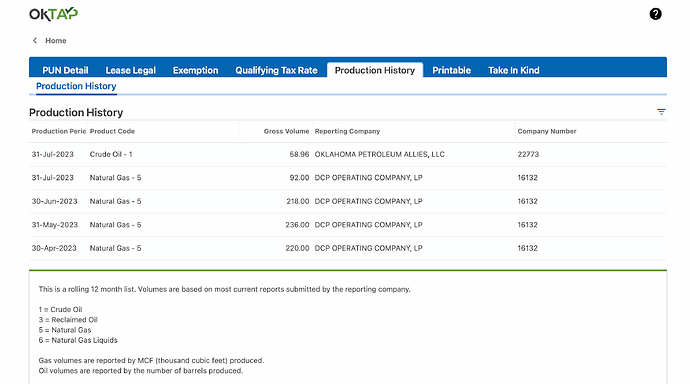Screen dimensions: 690x384
Task: Sort by Gross Volume column header
Action: pos(286,131)
